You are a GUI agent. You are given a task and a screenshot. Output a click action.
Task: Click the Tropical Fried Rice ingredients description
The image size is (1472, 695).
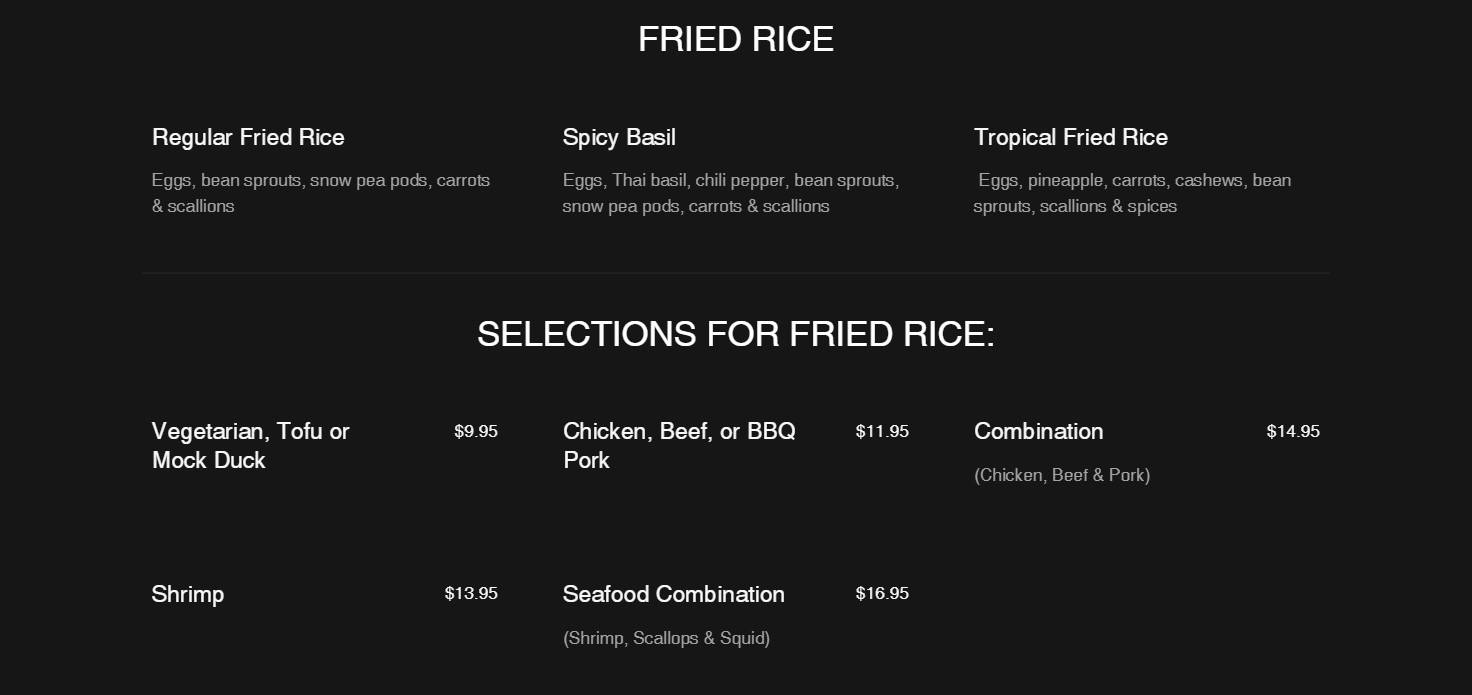[x=1132, y=193]
